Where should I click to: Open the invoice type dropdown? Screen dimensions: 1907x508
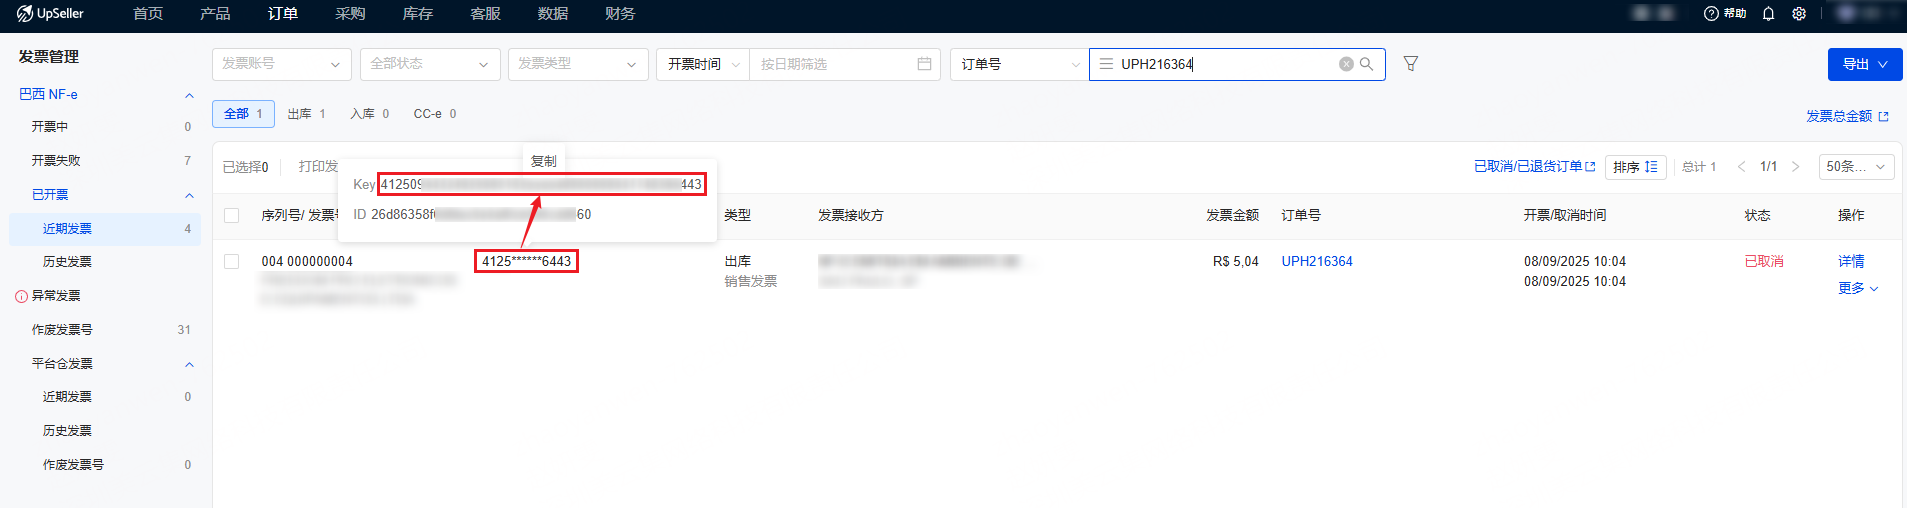(577, 64)
